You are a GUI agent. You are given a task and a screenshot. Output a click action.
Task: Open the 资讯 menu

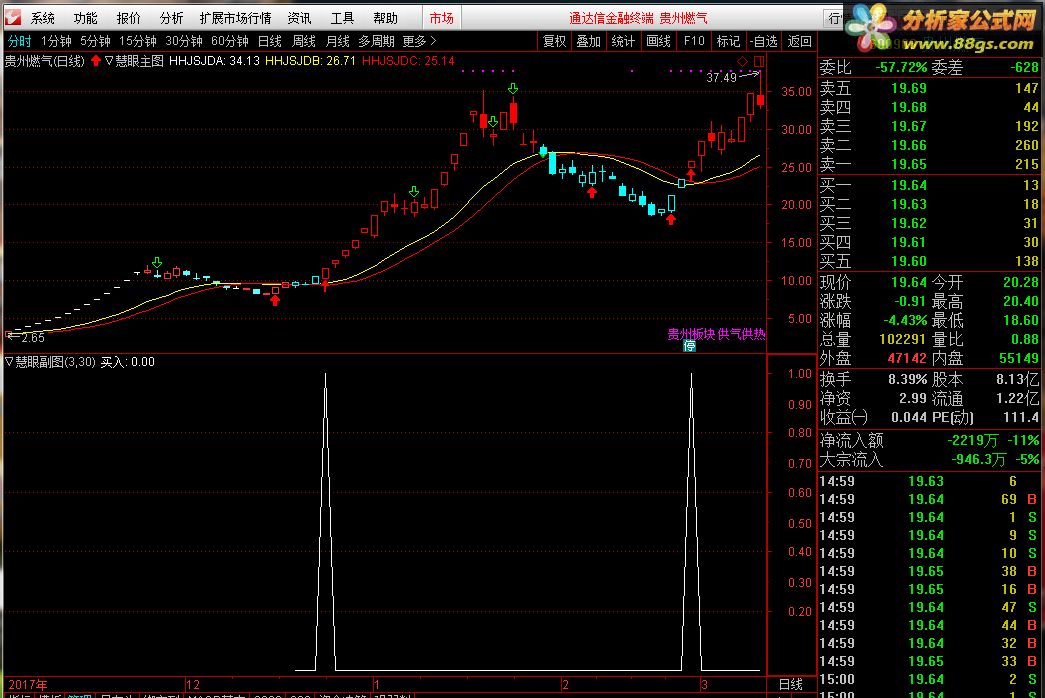(x=299, y=18)
